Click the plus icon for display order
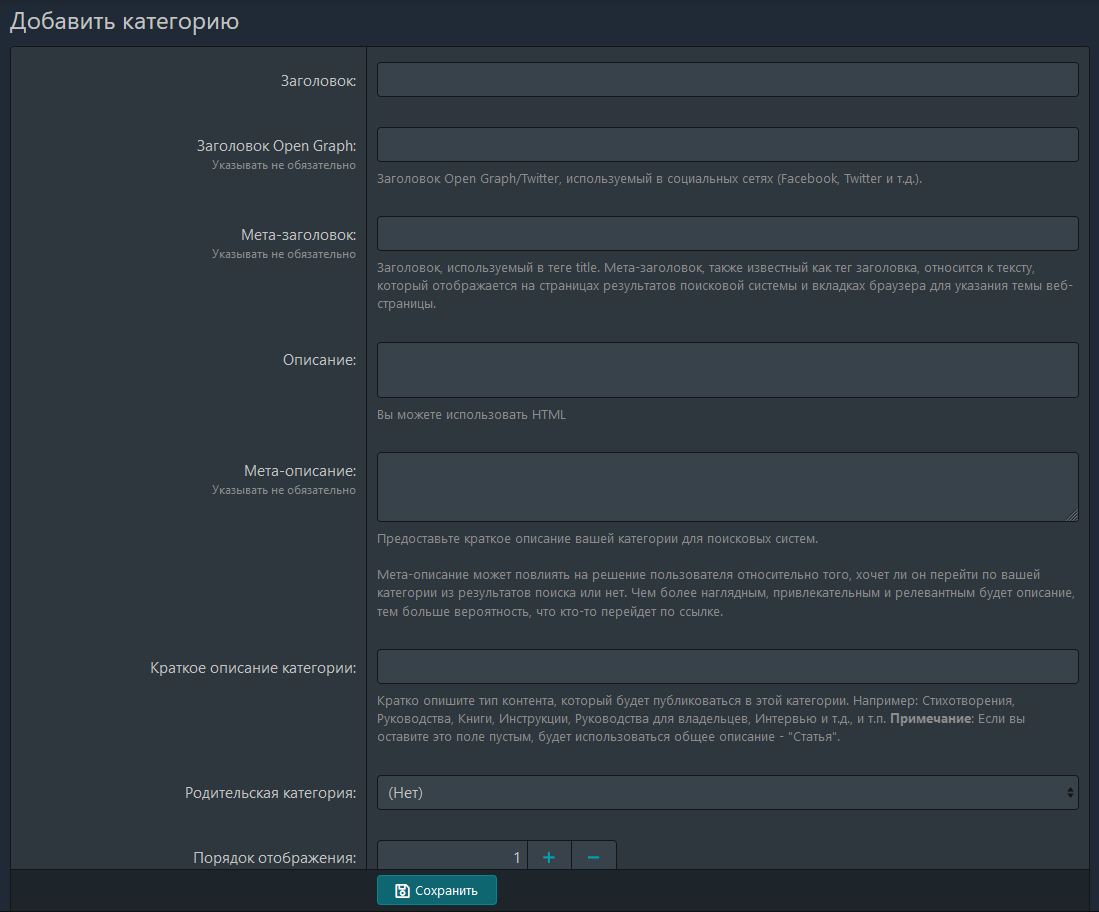The image size is (1099, 912). [x=549, y=857]
